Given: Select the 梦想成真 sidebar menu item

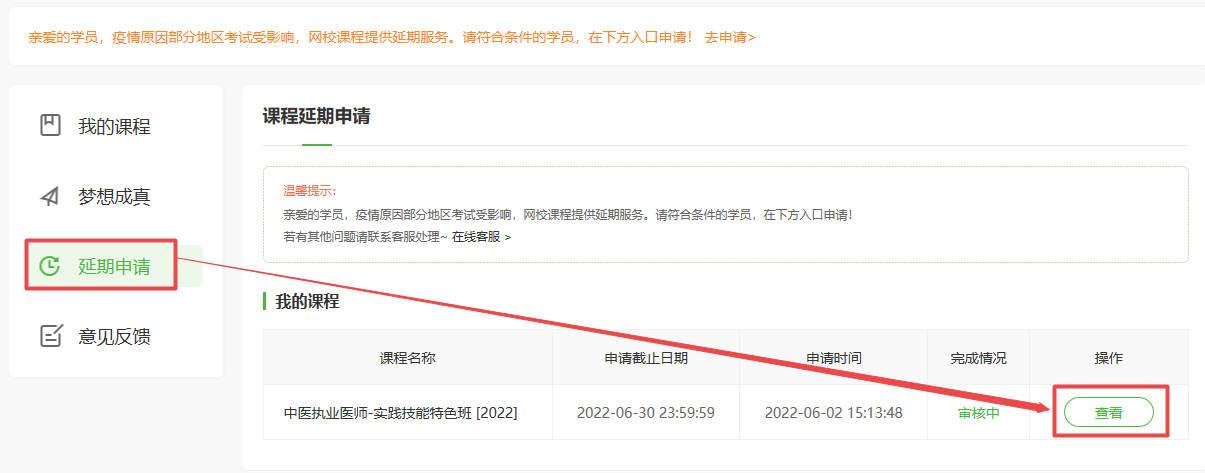Looking at the screenshot, I should [x=114, y=197].
